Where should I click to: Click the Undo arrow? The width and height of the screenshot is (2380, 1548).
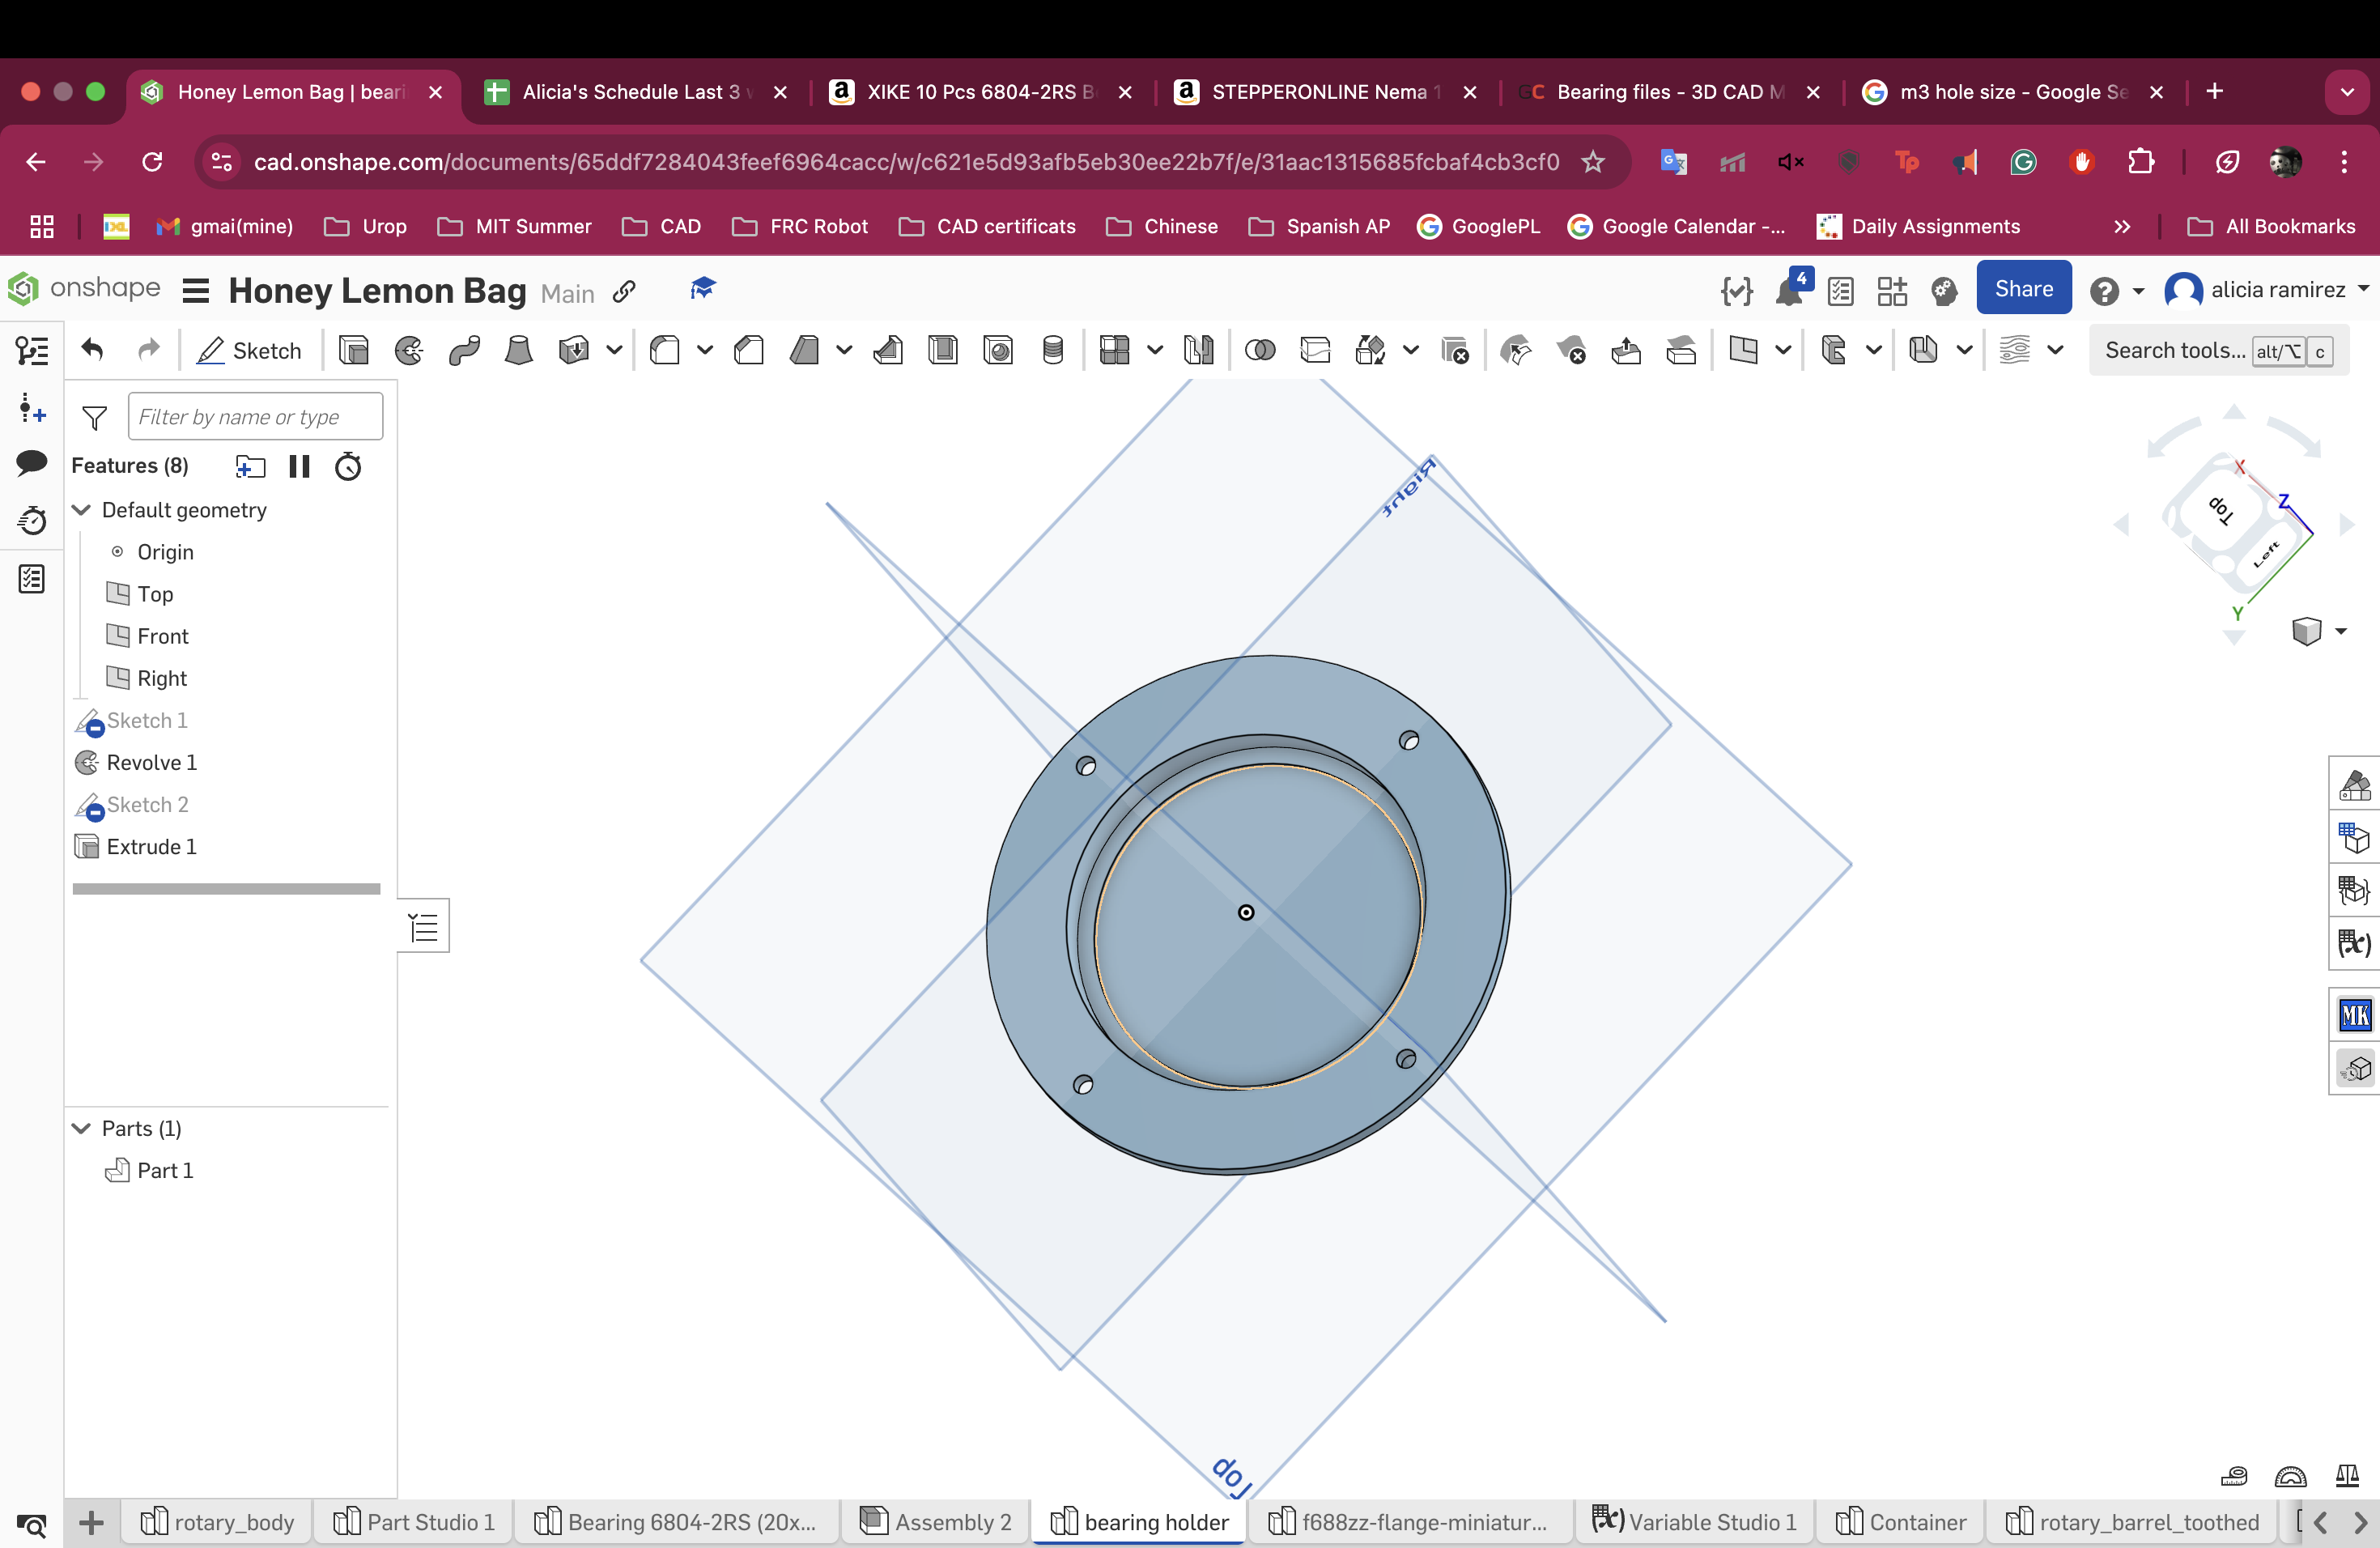(x=93, y=350)
